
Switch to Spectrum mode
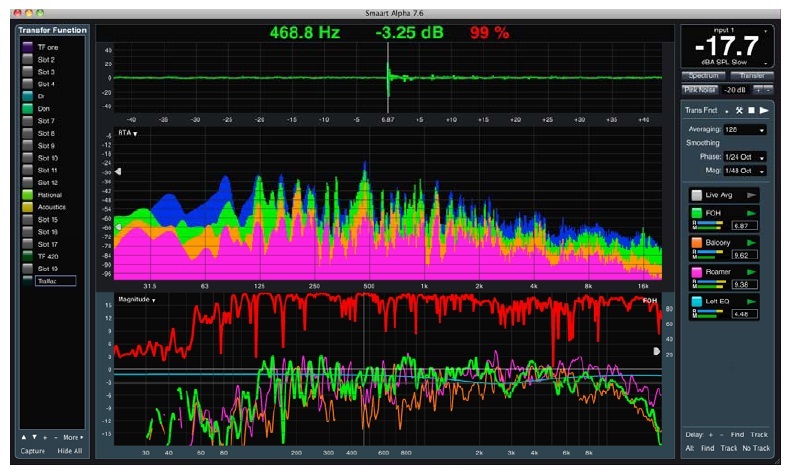click(x=703, y=75)
